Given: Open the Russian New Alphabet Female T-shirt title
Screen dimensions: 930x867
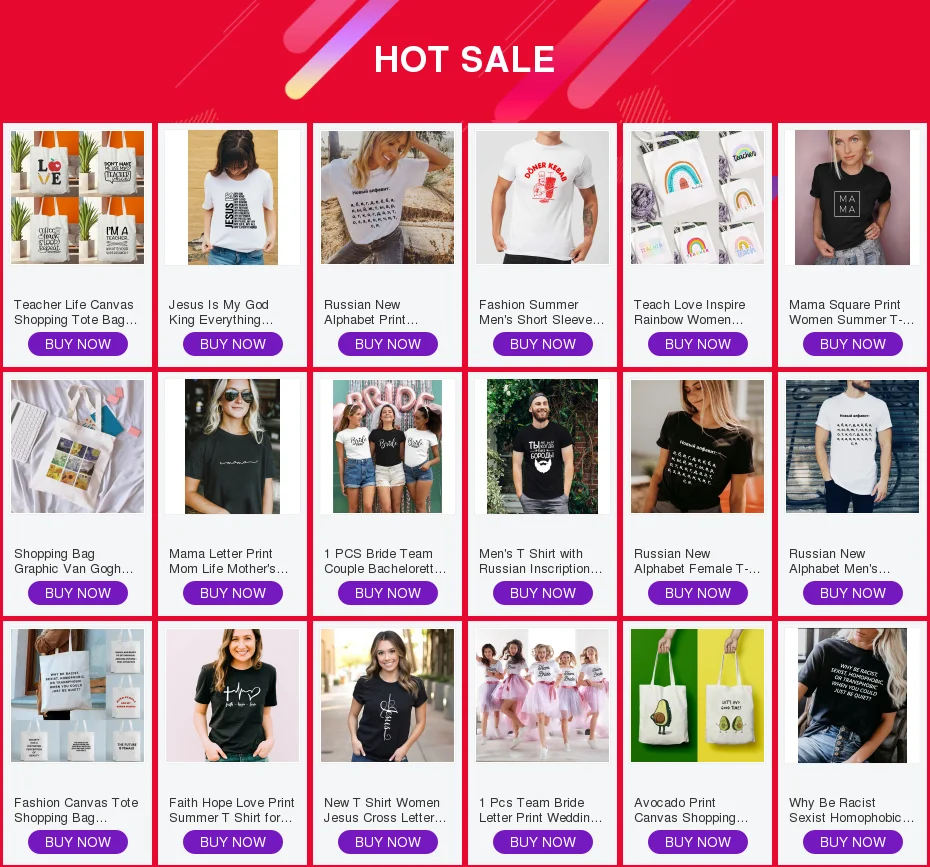Looking at the screenshot, I should 697,561.
